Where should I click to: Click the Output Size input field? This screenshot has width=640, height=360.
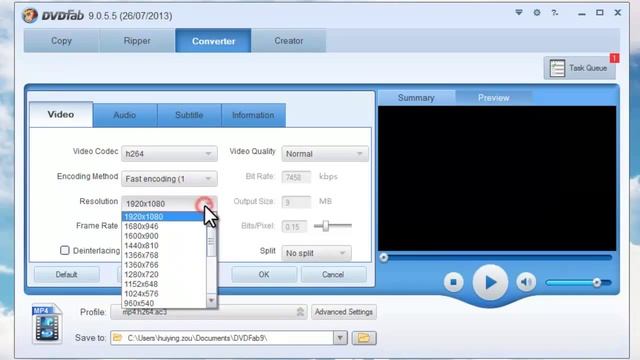point(296,202)
